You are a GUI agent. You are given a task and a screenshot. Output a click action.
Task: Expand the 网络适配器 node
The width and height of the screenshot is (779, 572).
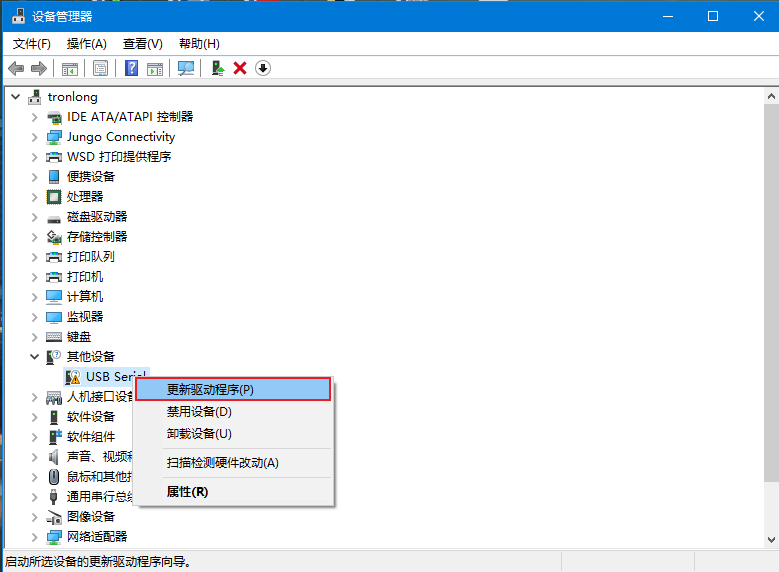point(34,537)
